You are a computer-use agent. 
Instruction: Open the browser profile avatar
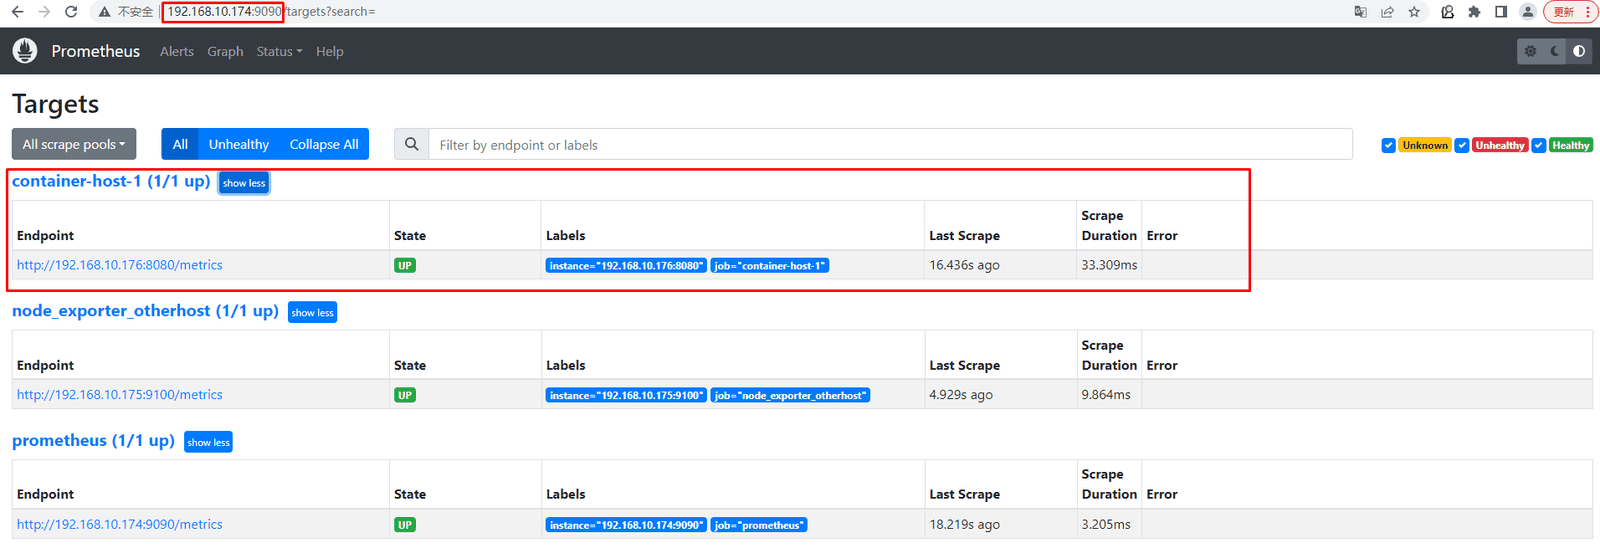click(x=1528, y=12)
